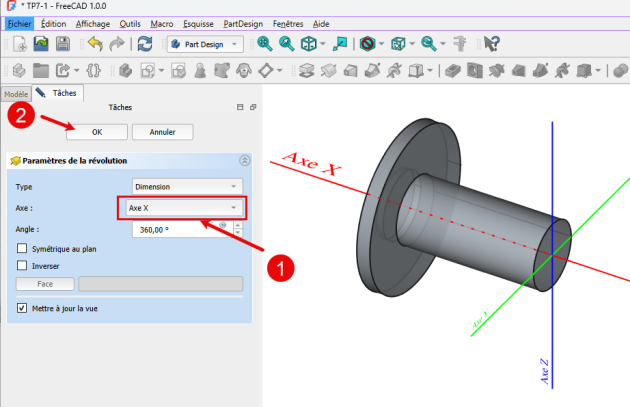Open the Esquisse menu
Screen dimensions: 630x407
tap(198, 23)
